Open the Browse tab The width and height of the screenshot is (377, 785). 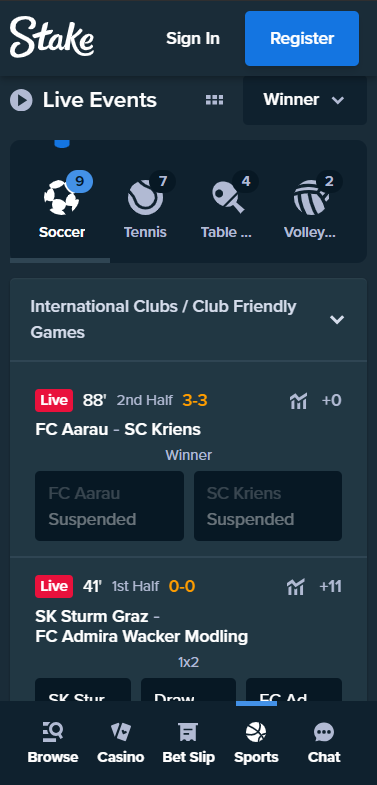tap(53, 742)
